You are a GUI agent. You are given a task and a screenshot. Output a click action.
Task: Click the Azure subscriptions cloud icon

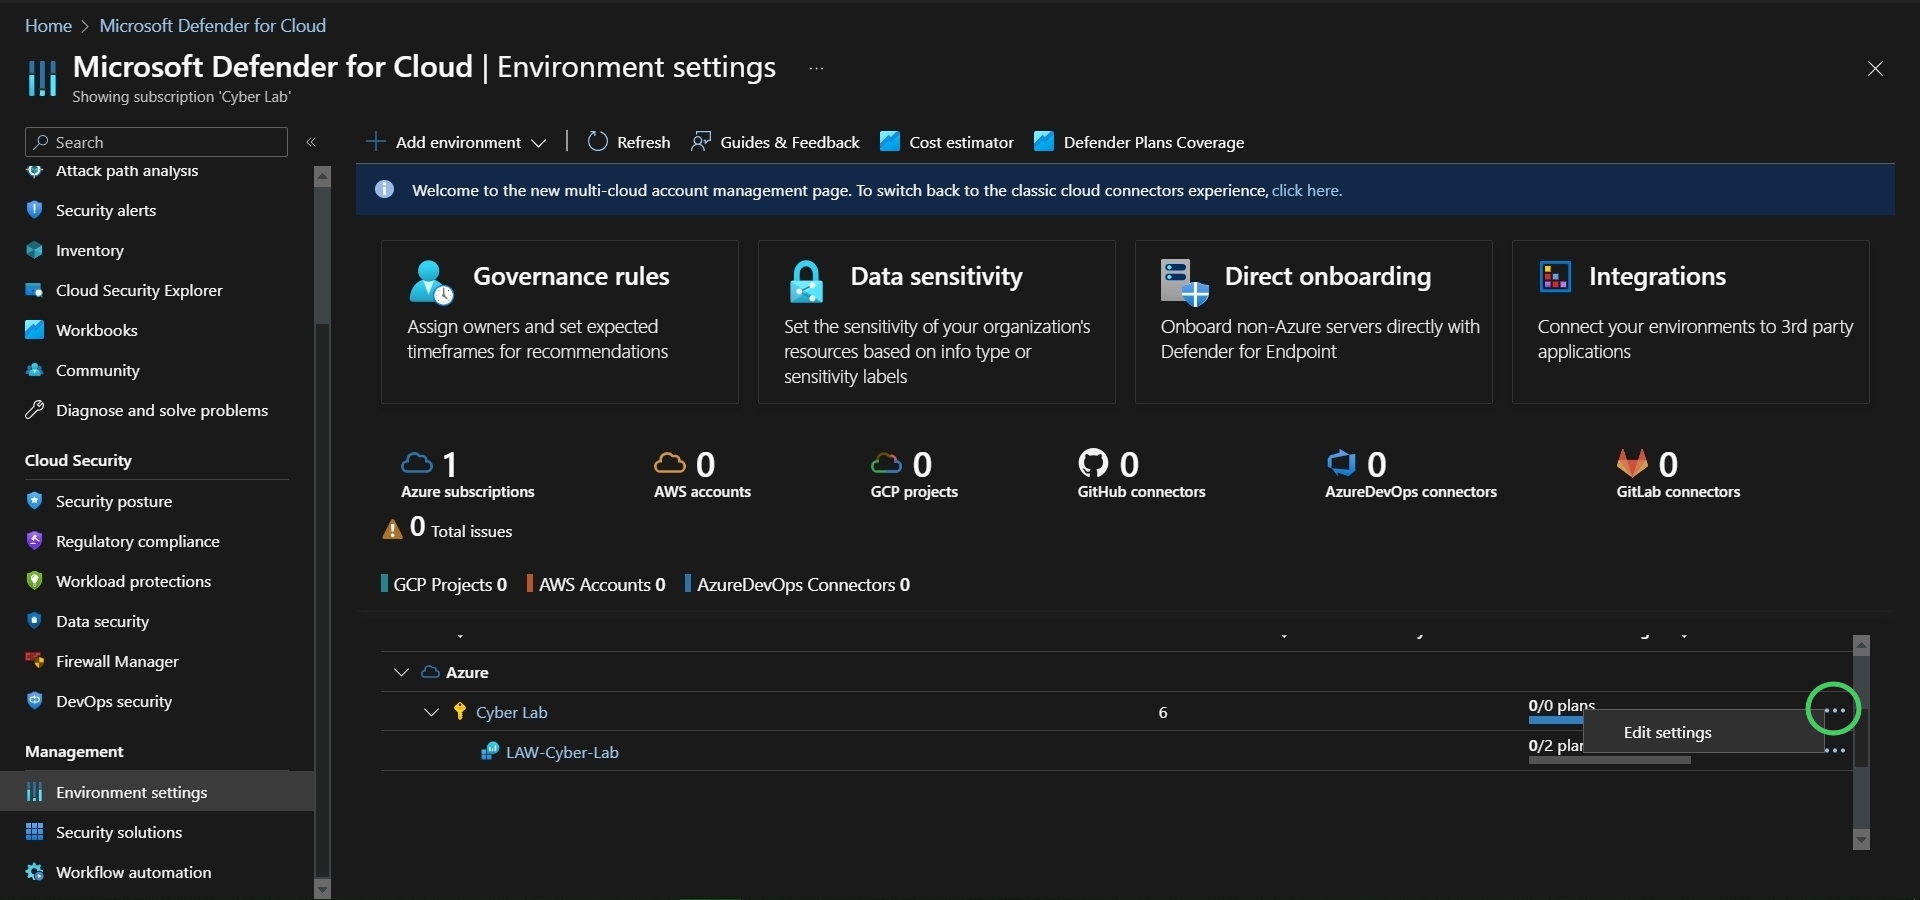417,463
